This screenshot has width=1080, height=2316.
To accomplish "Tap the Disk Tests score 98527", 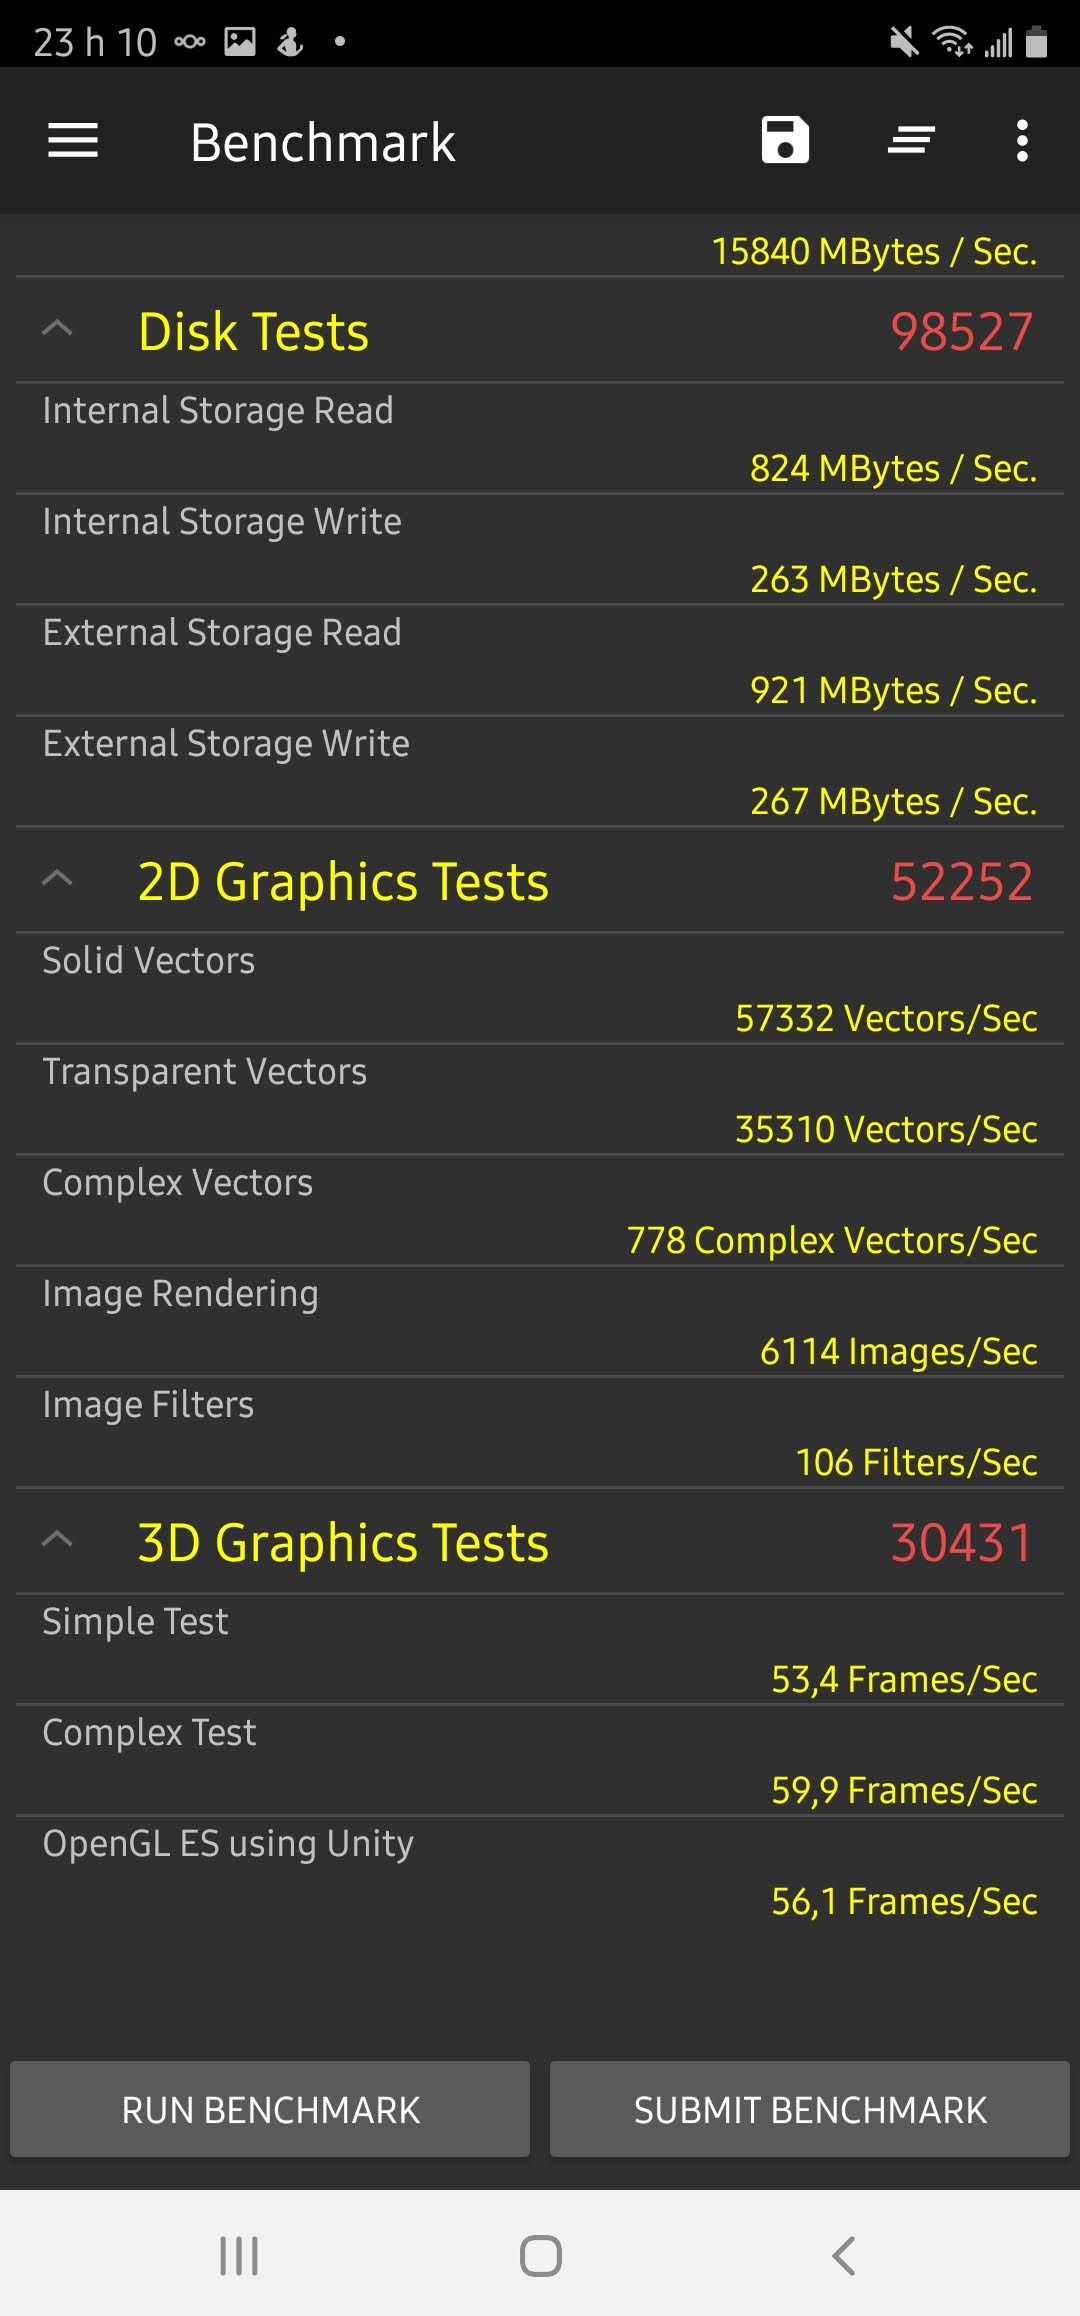I will click(x=960, y=332).
